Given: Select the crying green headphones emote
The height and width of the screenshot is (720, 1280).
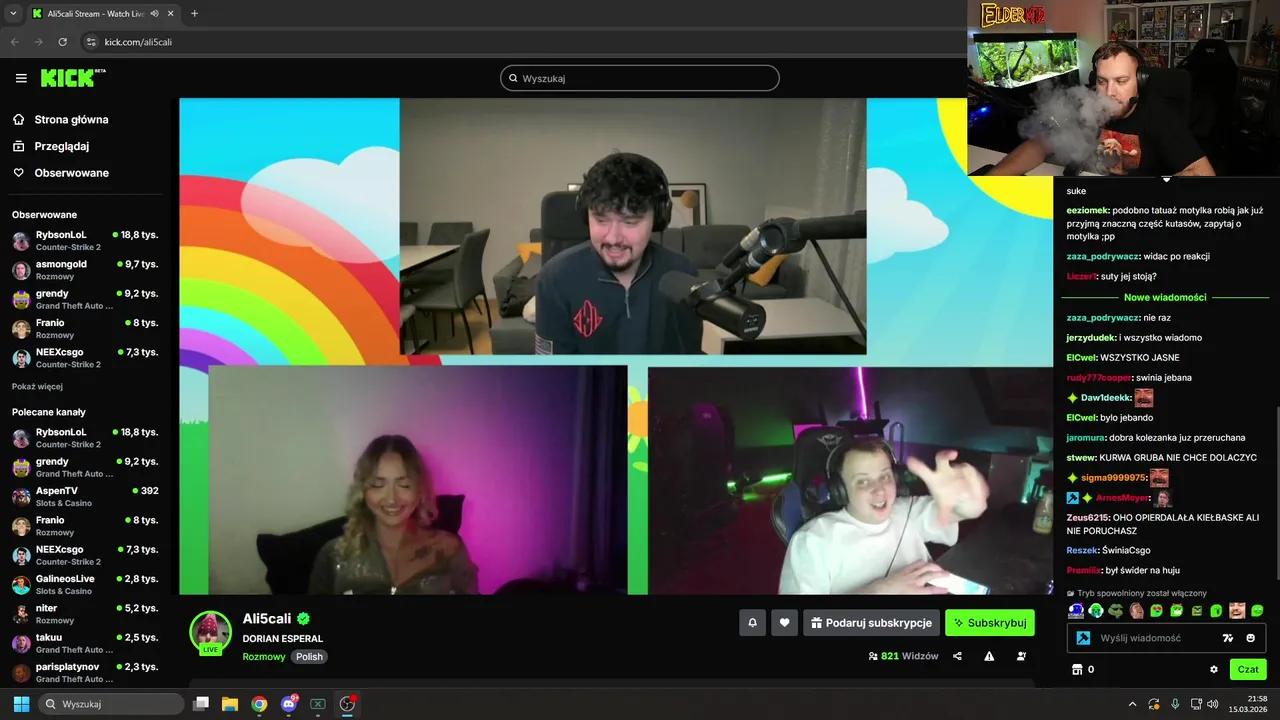Looking at the screenshot, I should click(x=1096, y=610).
